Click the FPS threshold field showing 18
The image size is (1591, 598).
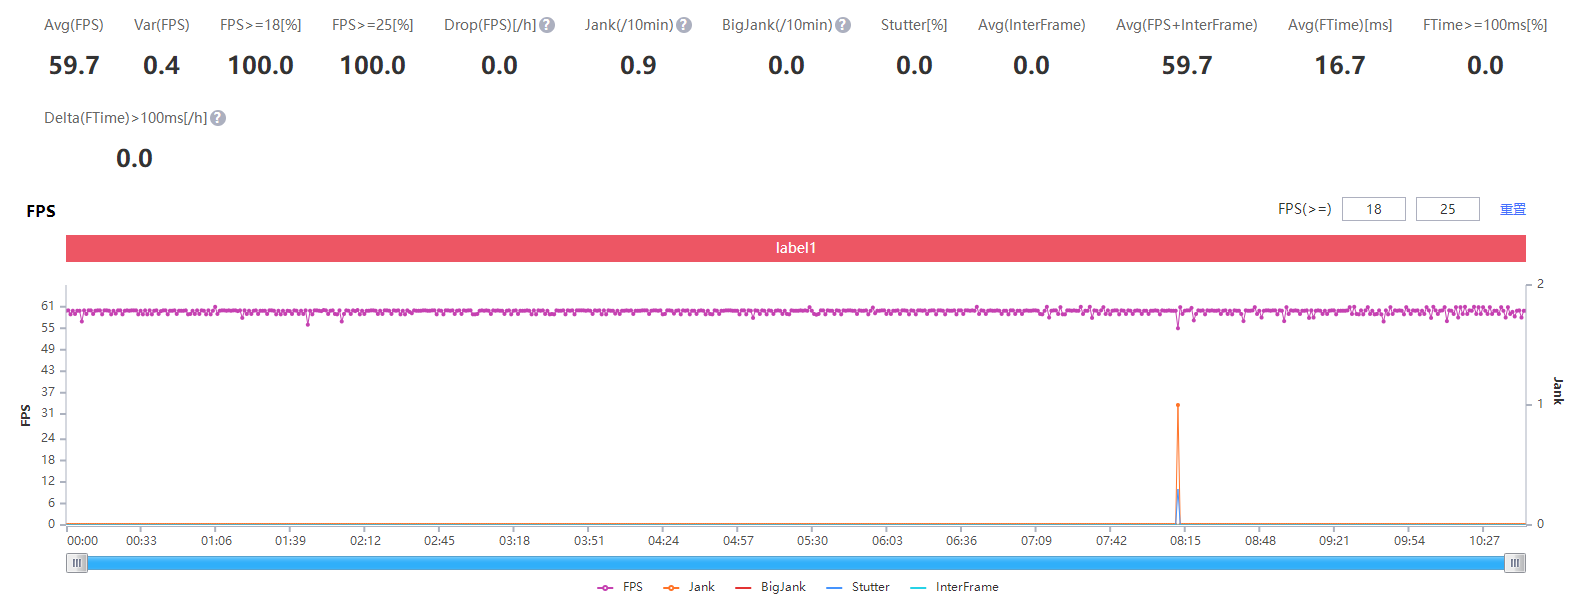coord(1373,209)
